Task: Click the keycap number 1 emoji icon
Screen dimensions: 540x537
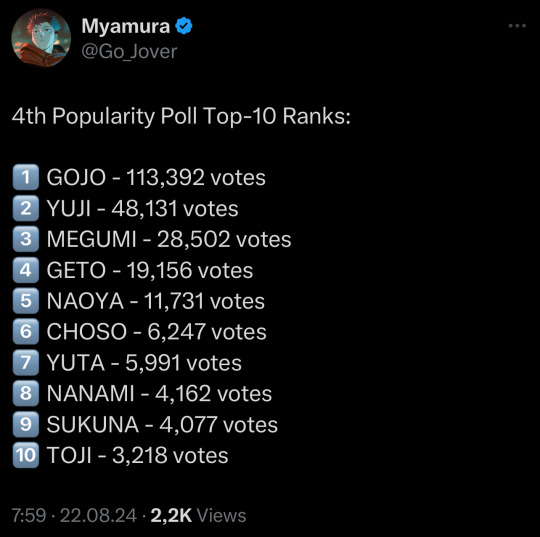Action: (26, 177)
